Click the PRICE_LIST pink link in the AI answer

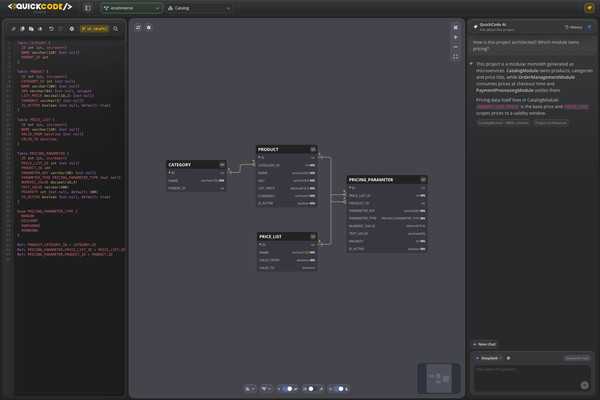(576, 107)
